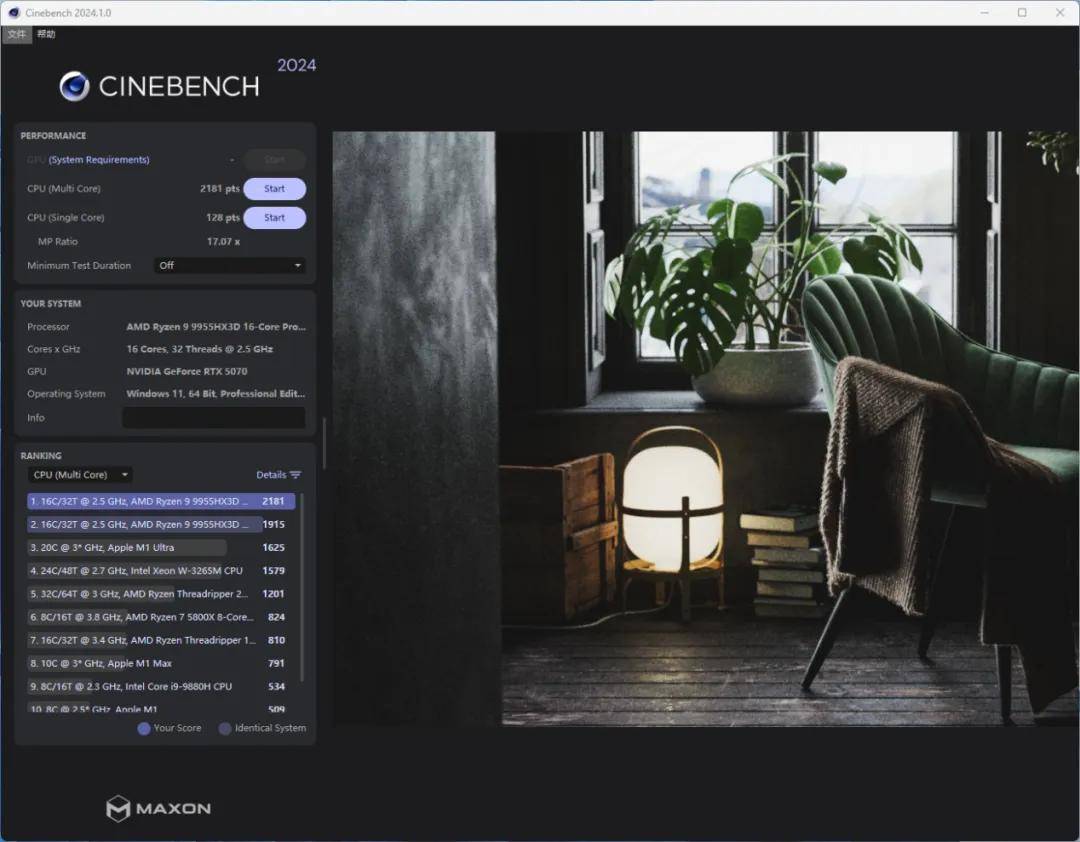Viewport: 1080px width, 842px height.
Task: Click the Cinebench logo sphere icon
Action: (74, 86)
